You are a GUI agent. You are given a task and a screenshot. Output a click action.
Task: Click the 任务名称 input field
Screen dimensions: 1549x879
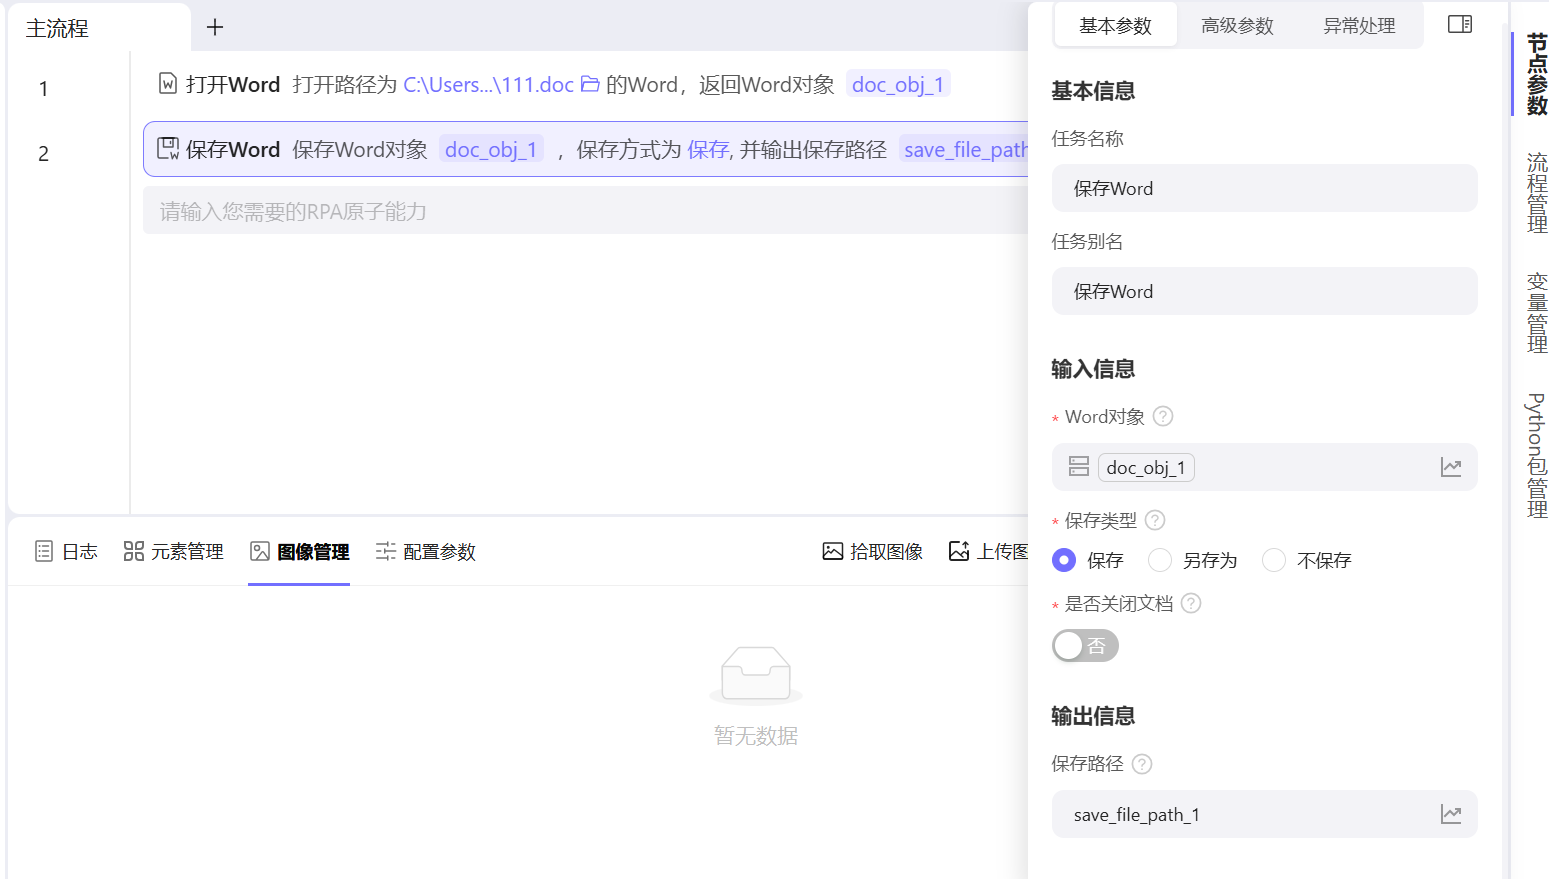[1264, 188]
